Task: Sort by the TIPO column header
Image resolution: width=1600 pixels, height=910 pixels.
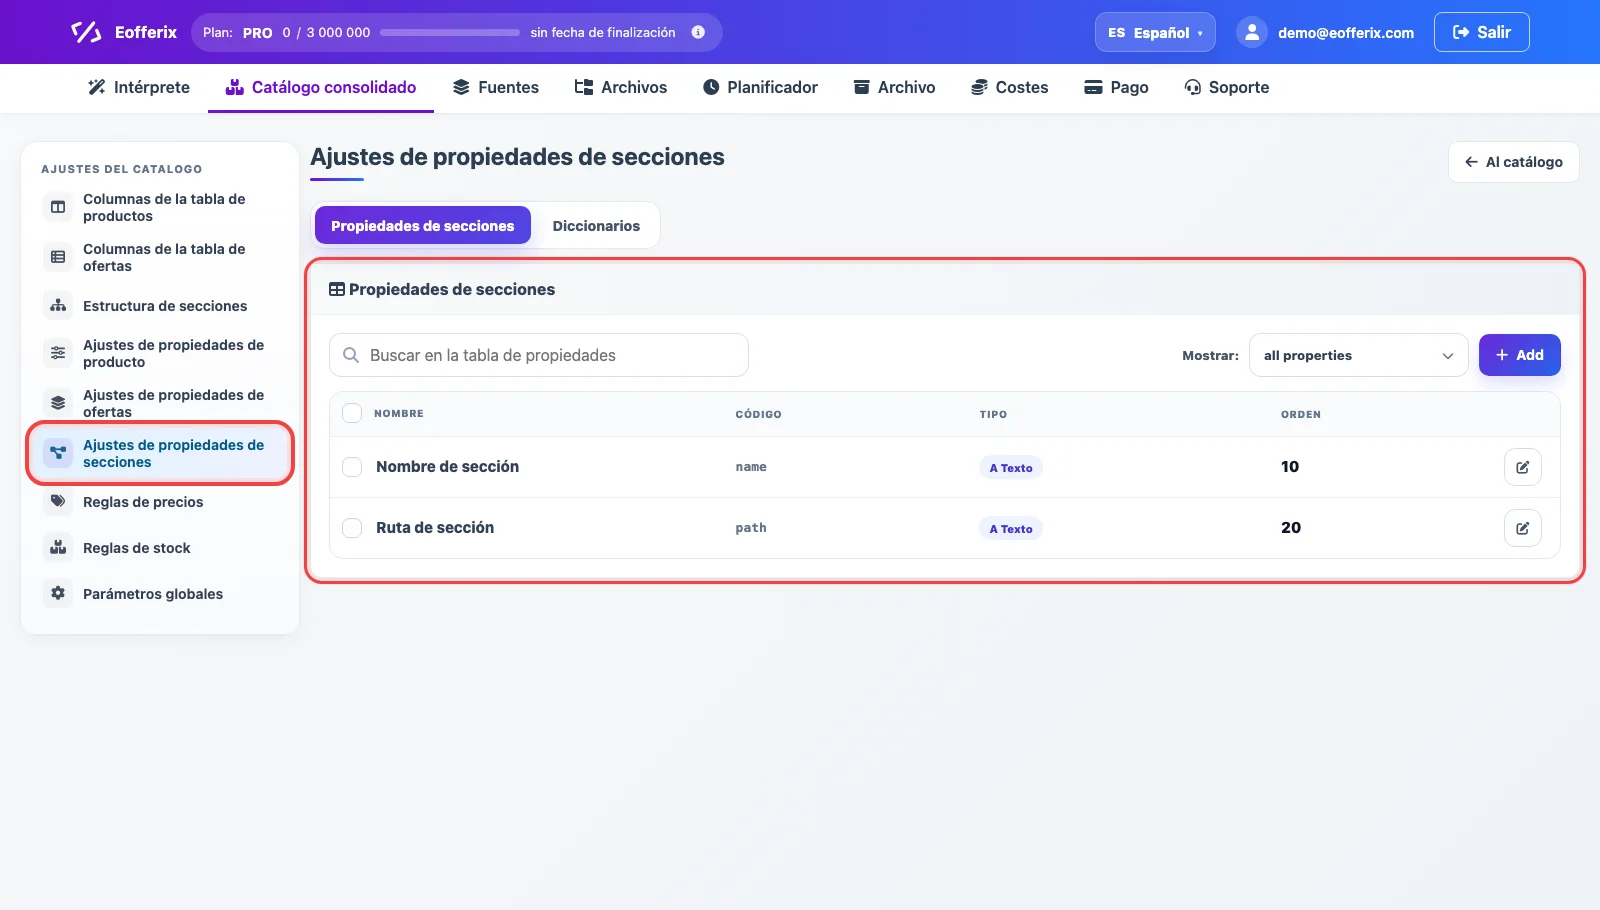Action: pyautogui.click(x=993, y=414)
